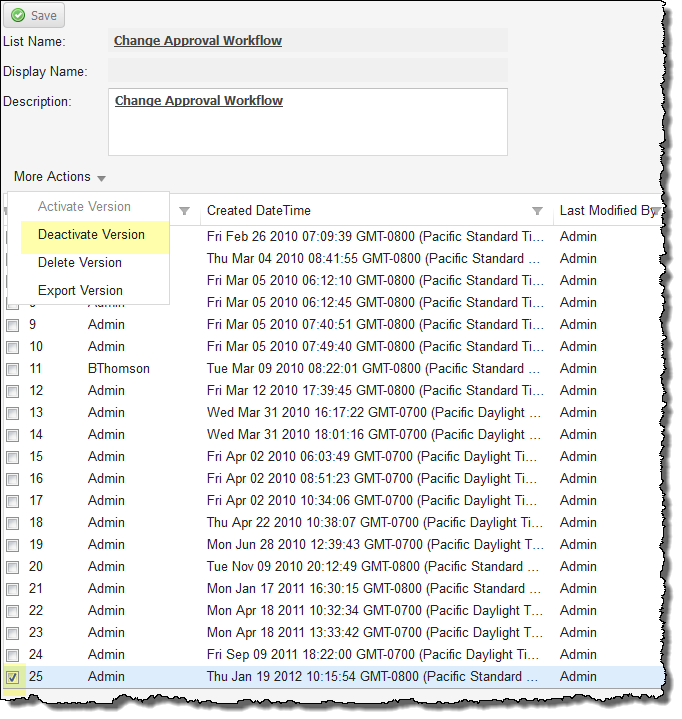Click date Fri Feb 26 2010 07:09:39
The image size is (682, 719).
pyautogui.click(x=375, y=237)
